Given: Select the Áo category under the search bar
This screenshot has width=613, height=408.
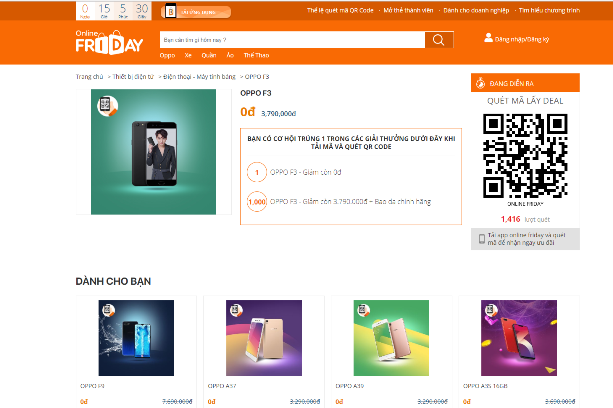Looking at the screenshot, I should [x=230, y=55].
